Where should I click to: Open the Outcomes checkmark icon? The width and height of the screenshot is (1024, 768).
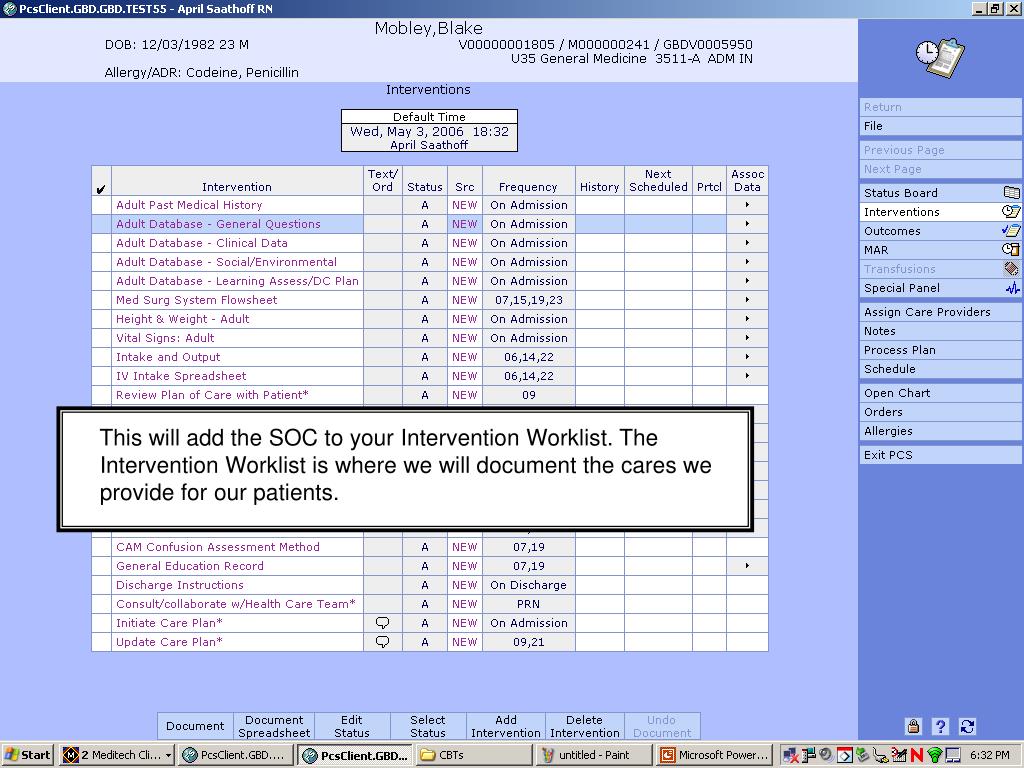[1011, 231]
